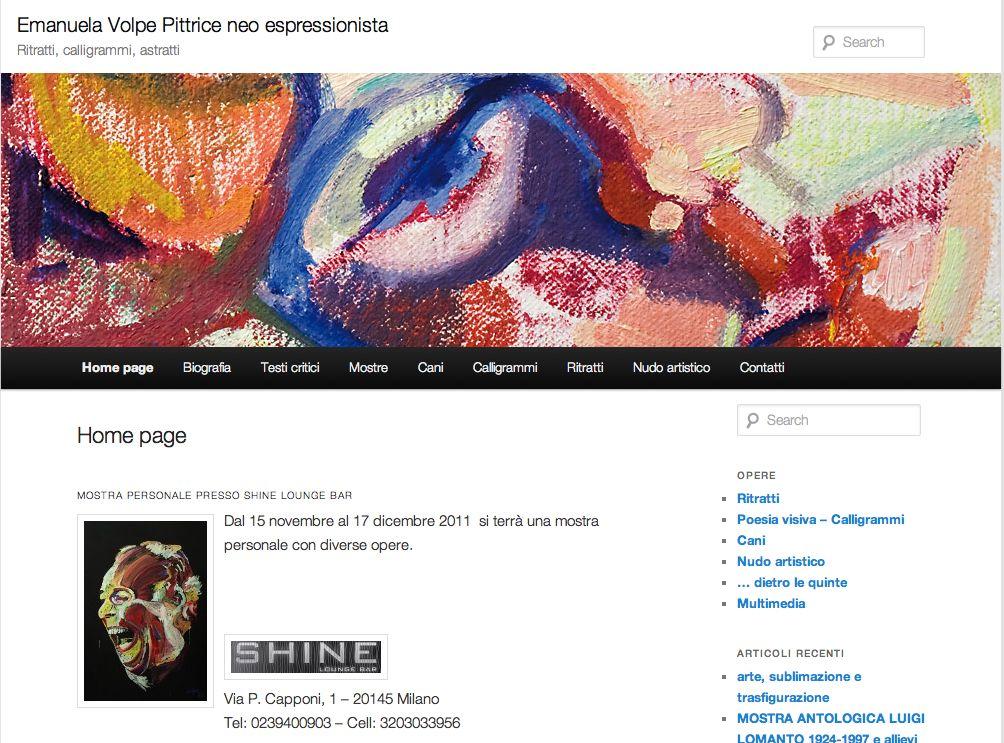The height and width of the screenshot is (743, 1004).
Task: Click the Shine Lounge Bar logo
Action: coord(306,657)
